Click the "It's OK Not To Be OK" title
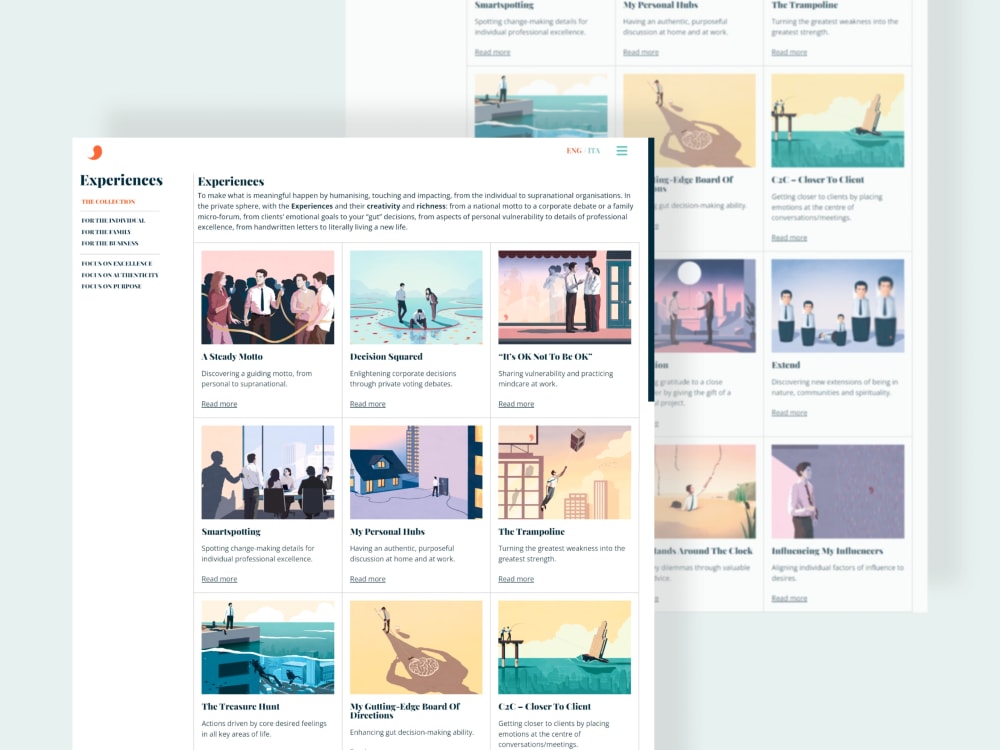Screen dimensions: 1000x750 (x=545, y=357)
